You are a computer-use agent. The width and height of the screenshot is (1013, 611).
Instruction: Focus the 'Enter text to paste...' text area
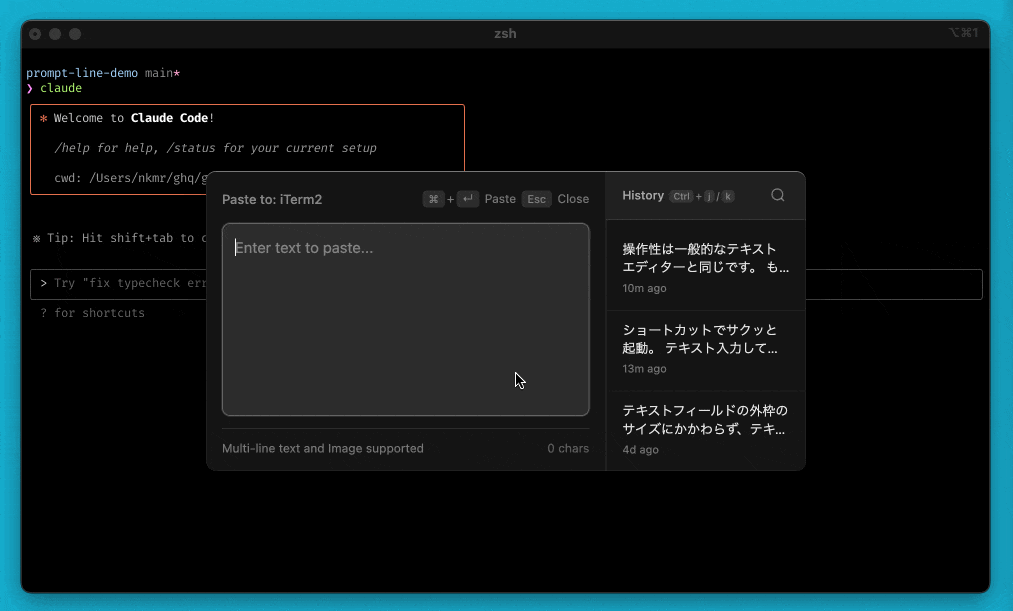coord(406,320)
